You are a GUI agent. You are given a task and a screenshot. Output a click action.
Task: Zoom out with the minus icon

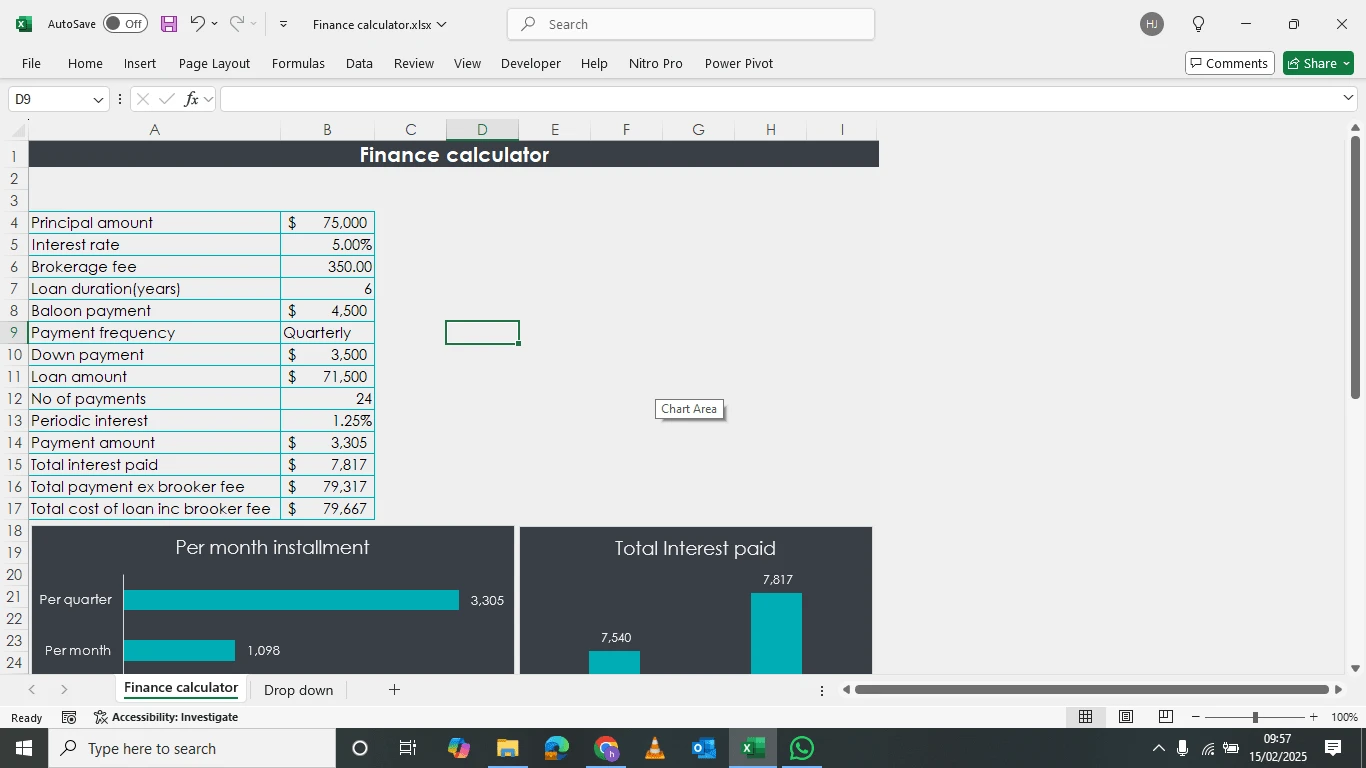pyautogui.click(x=1196, y=717)
